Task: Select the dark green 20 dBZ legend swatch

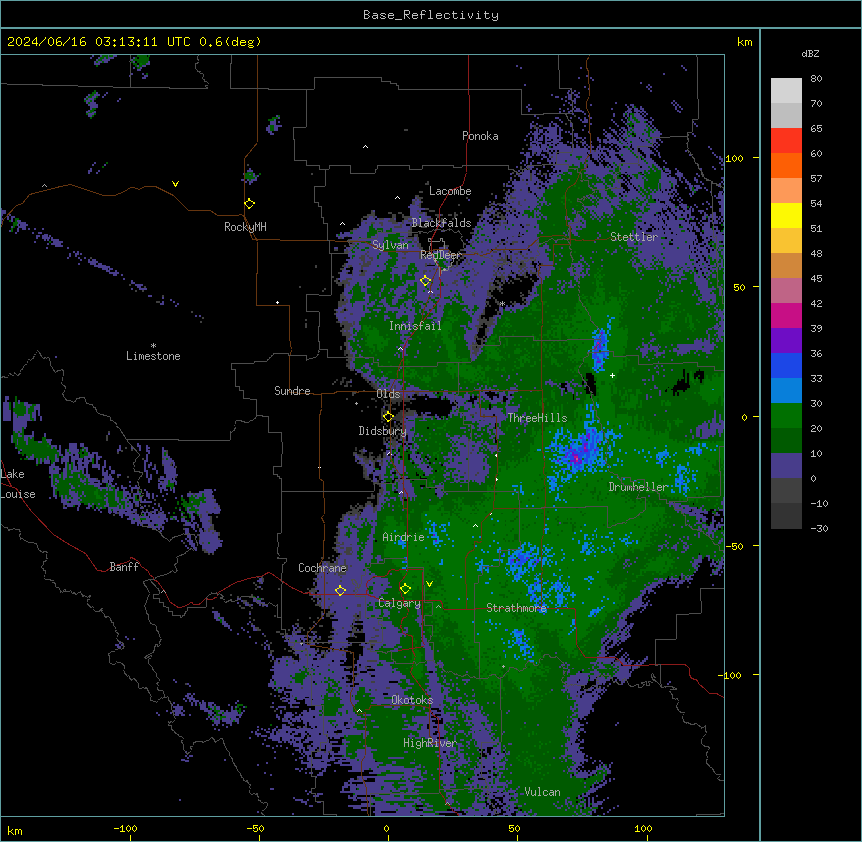Action: pos(786,440)
